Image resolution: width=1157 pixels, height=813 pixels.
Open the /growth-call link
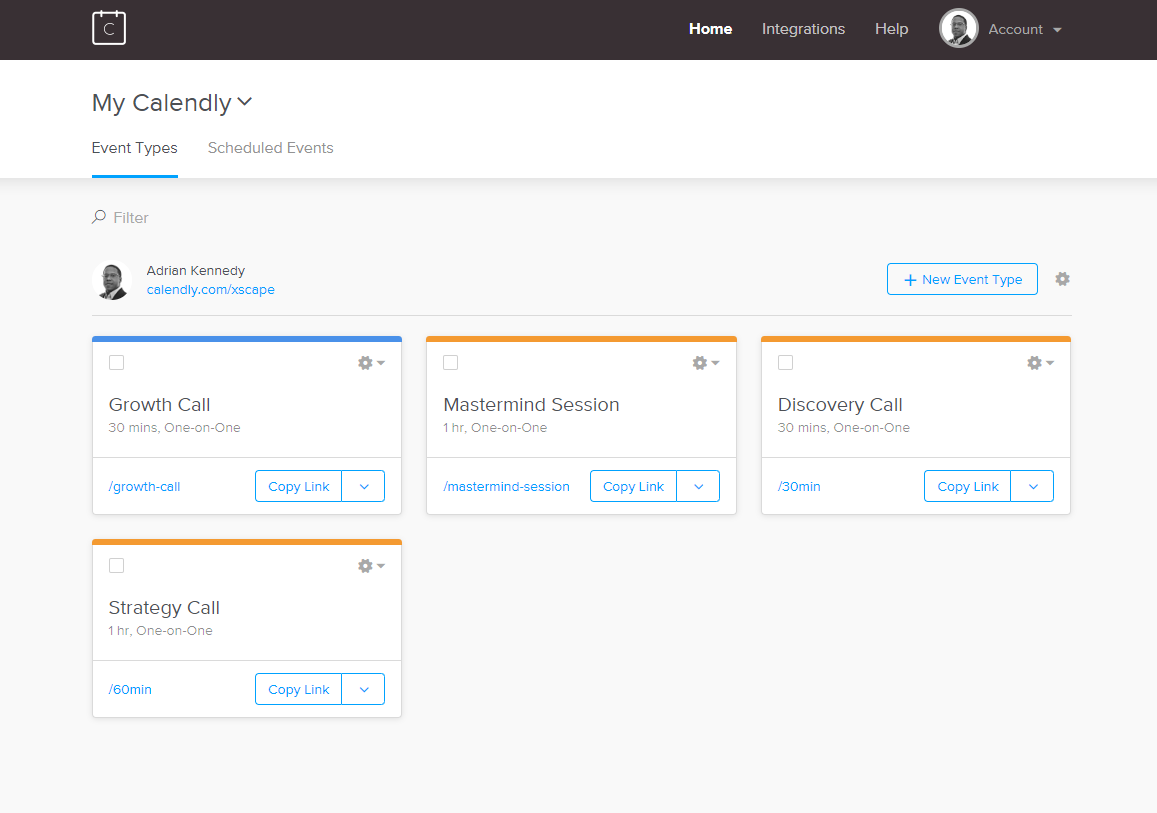coord(145,486)
